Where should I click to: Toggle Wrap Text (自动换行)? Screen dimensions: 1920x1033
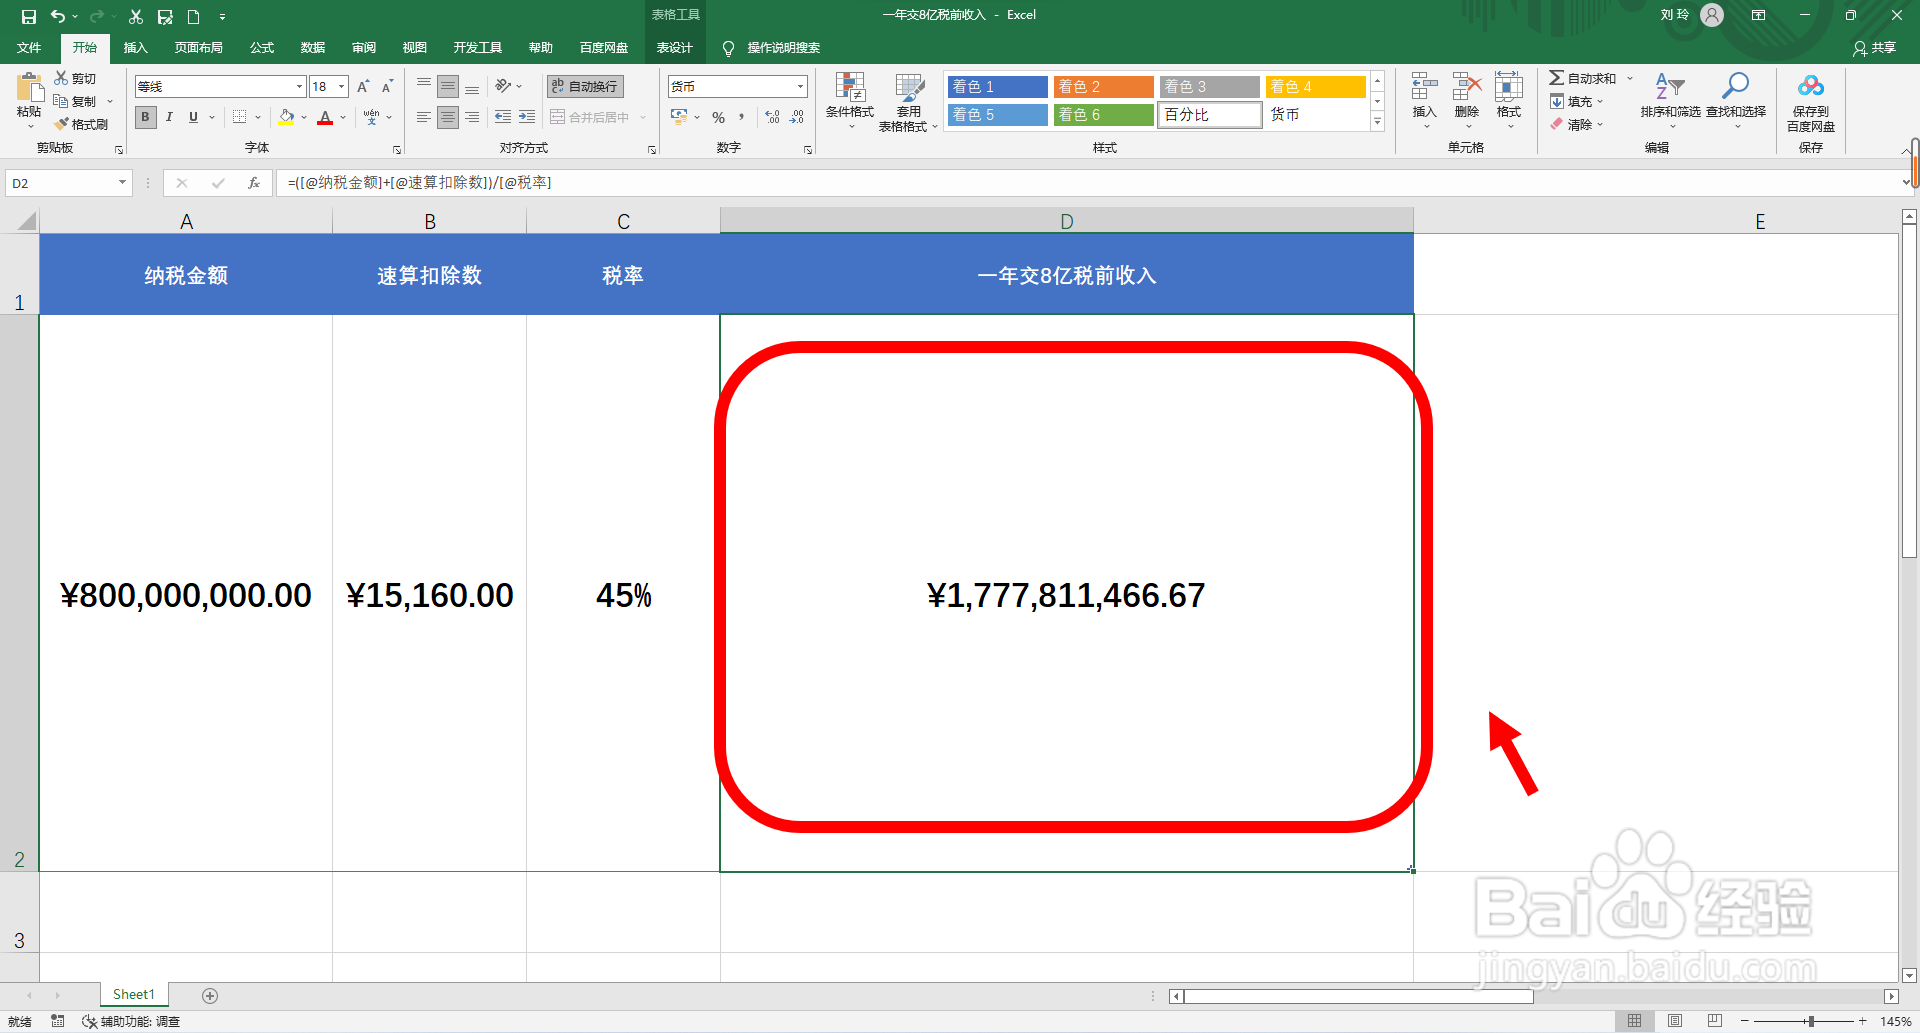(x=586, y=87)
